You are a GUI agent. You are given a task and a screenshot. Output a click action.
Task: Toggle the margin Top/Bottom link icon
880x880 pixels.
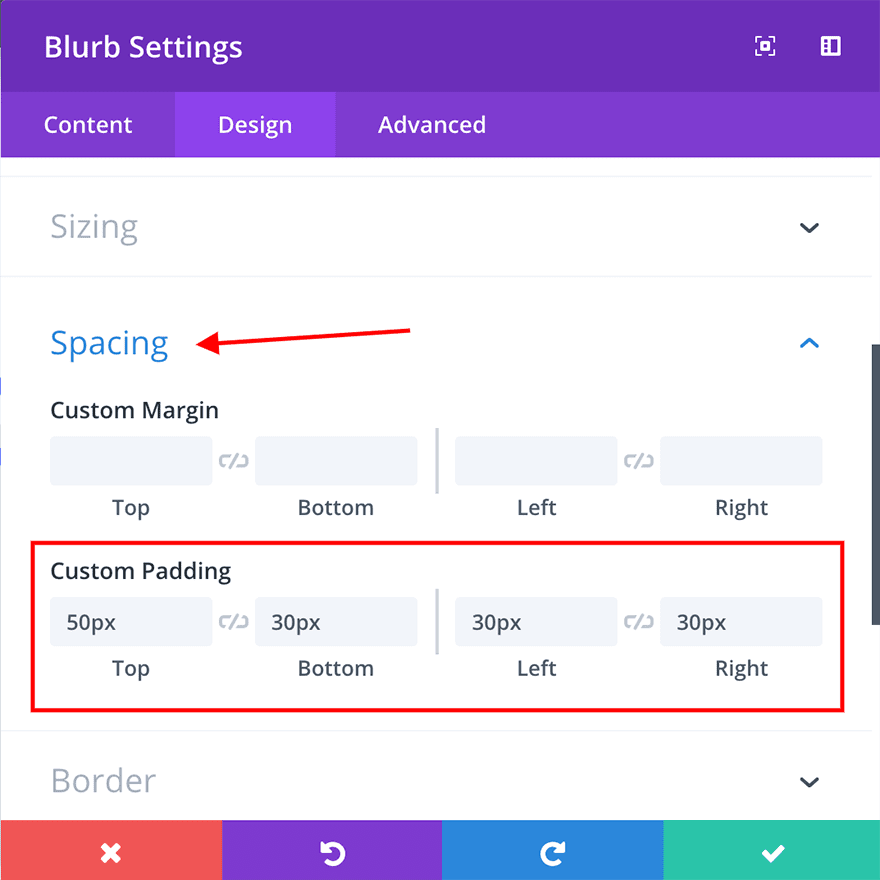(234, 461)
